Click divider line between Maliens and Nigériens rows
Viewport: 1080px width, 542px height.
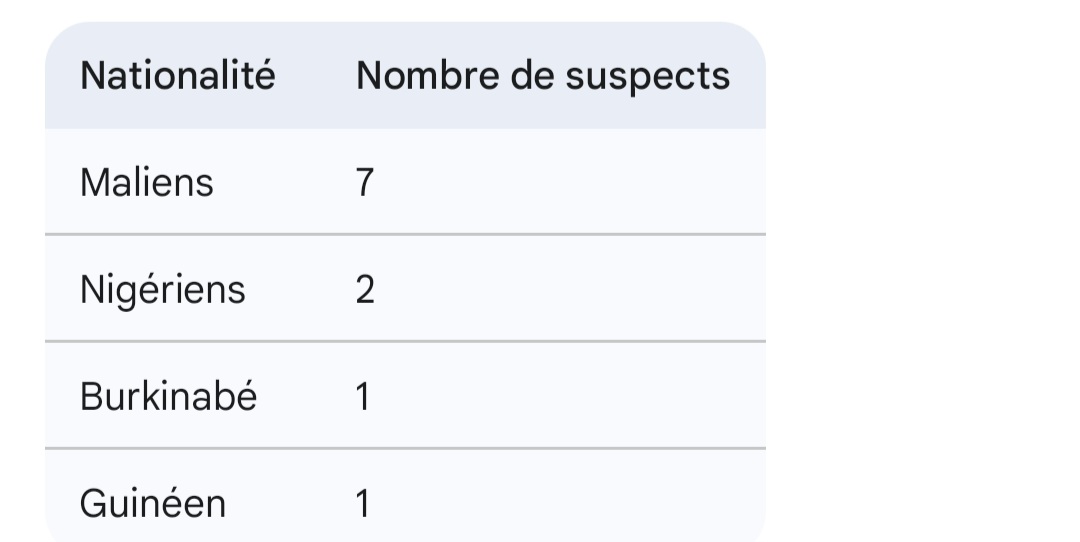[x=405, y=234]
